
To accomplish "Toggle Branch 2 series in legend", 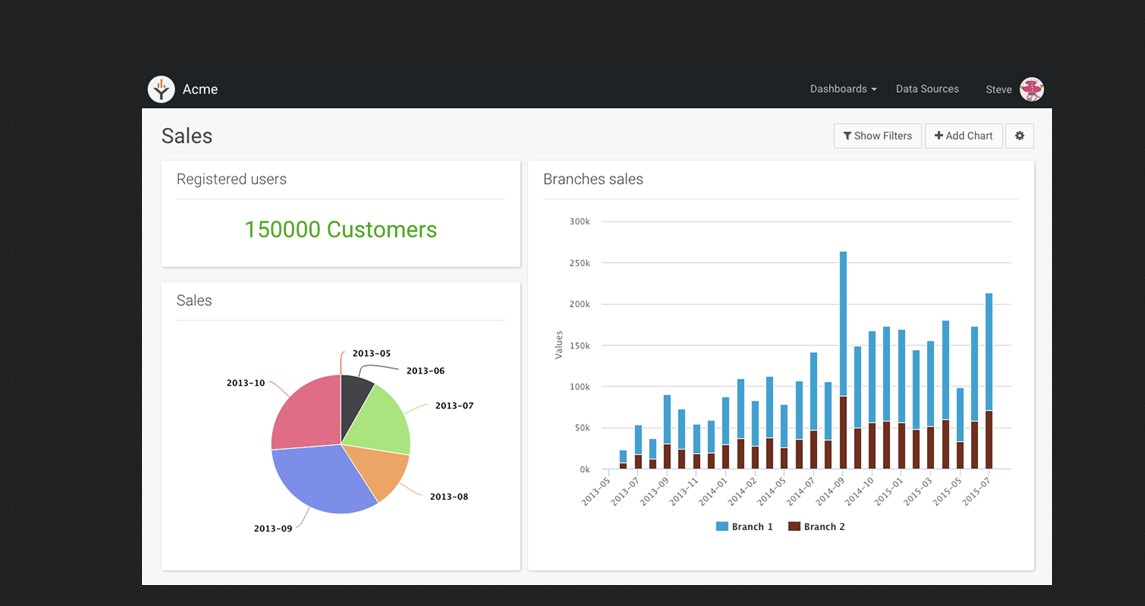I will point(816,527).
